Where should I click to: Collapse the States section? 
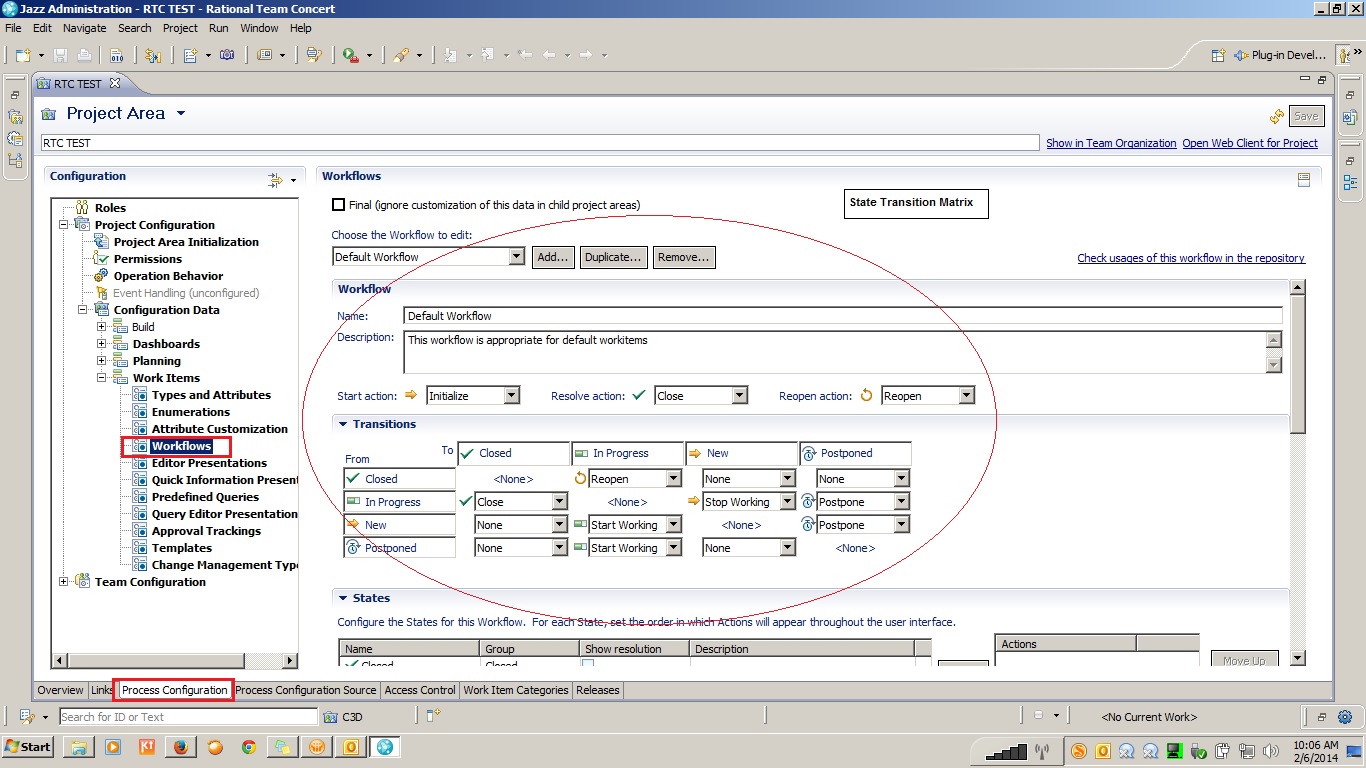[x=342, y=598]
